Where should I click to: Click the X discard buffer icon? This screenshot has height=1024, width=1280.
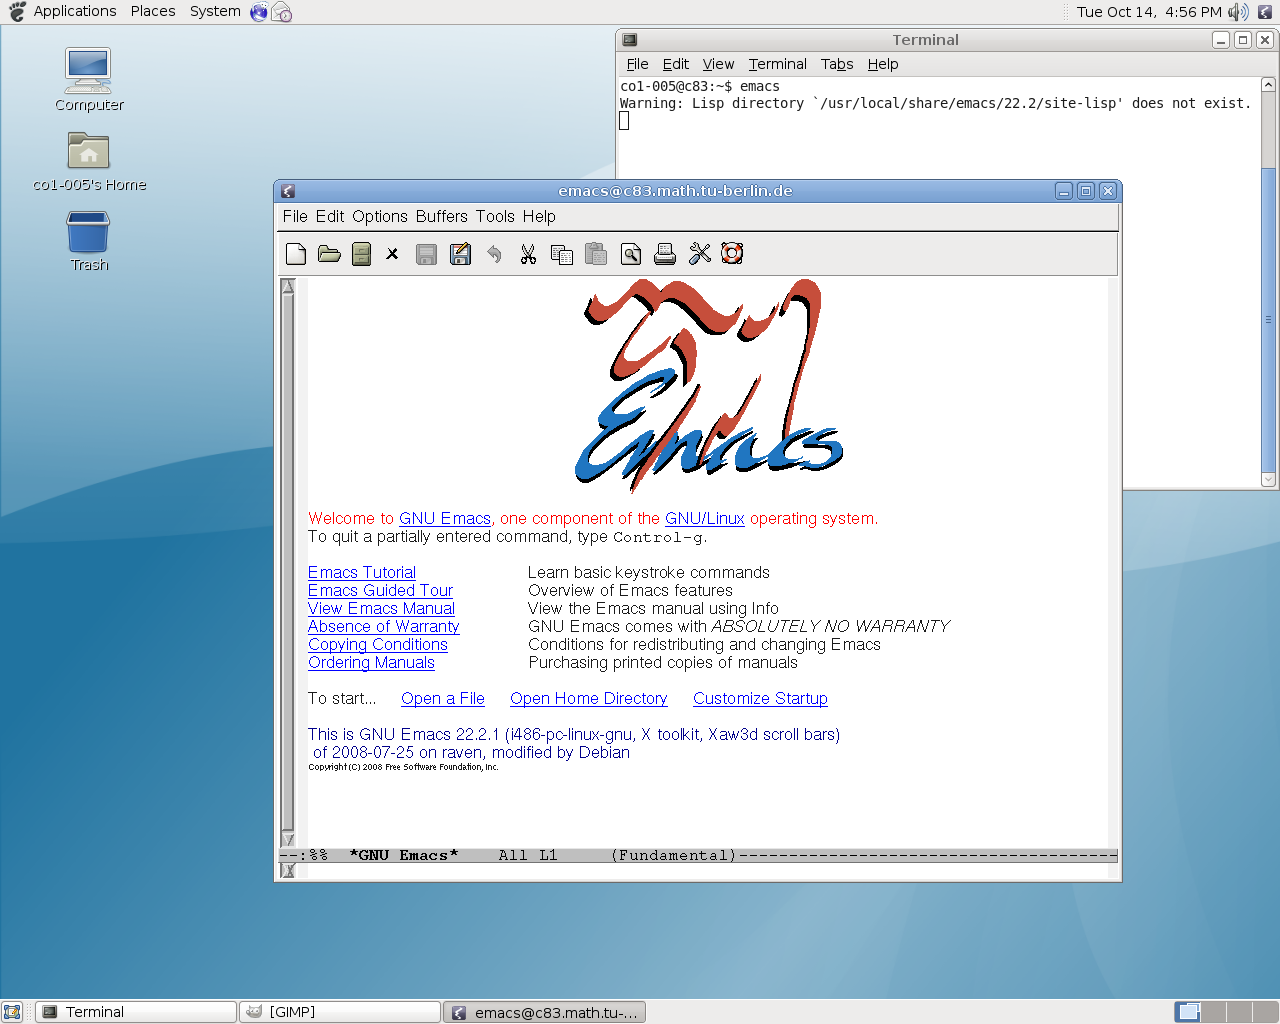[x=393, y=254]
